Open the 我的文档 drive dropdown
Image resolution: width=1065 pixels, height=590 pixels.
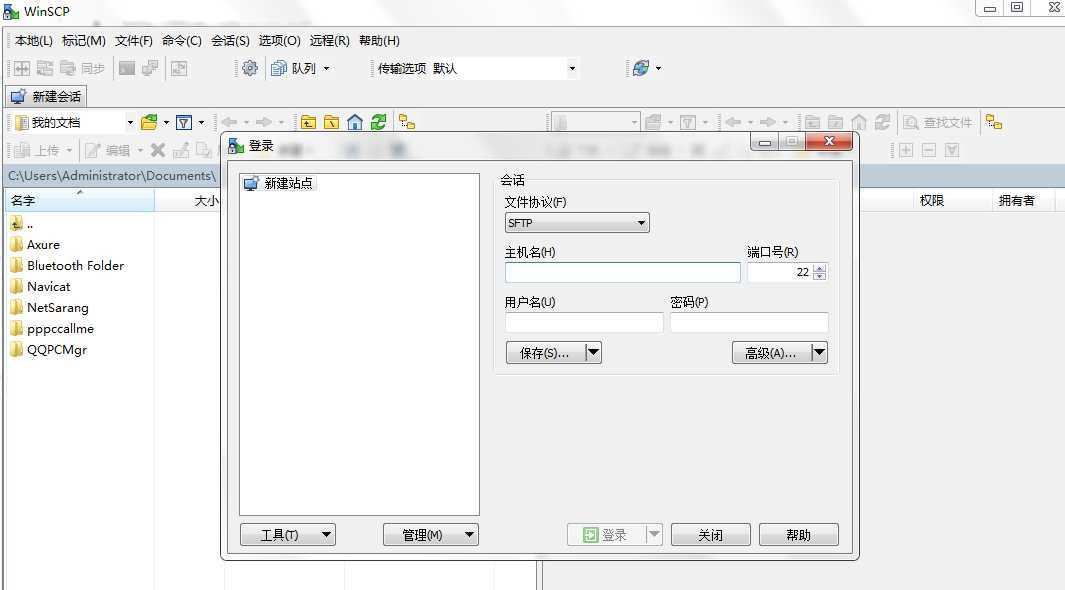[x=130, y=122]
